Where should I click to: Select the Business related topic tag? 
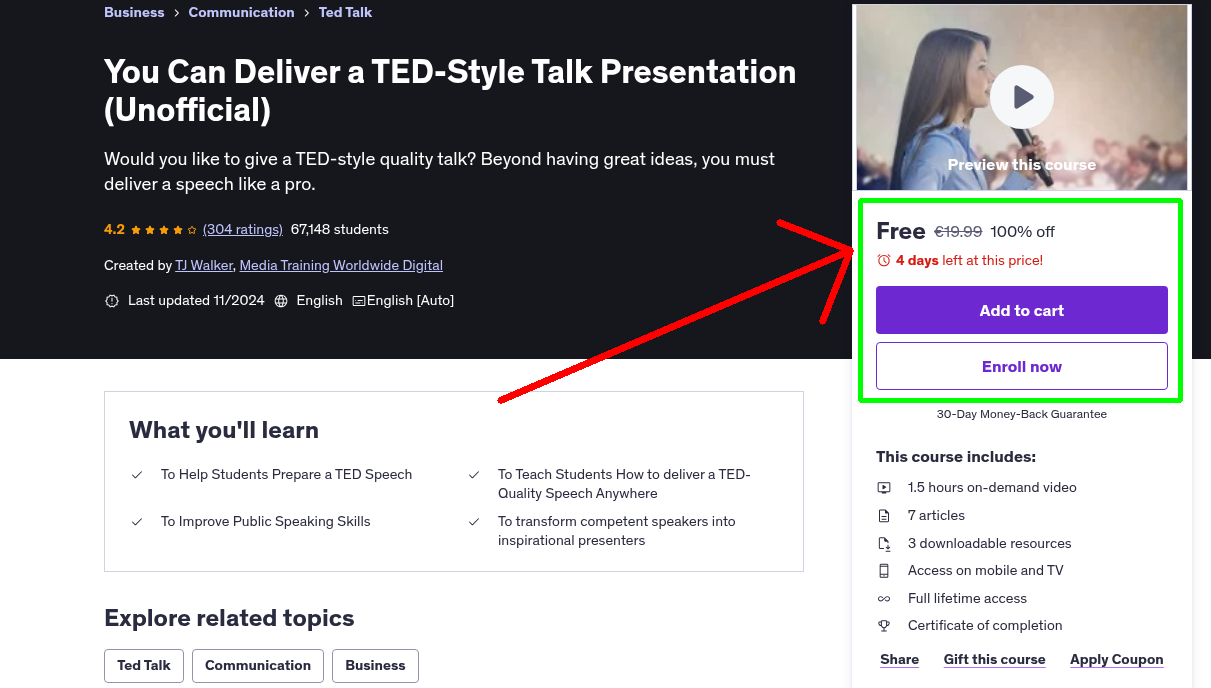point(375,665)
